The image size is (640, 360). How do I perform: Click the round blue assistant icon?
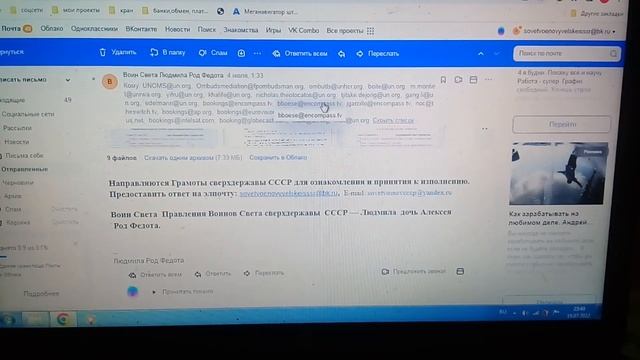pyautogui.click(x=133, y=291)
